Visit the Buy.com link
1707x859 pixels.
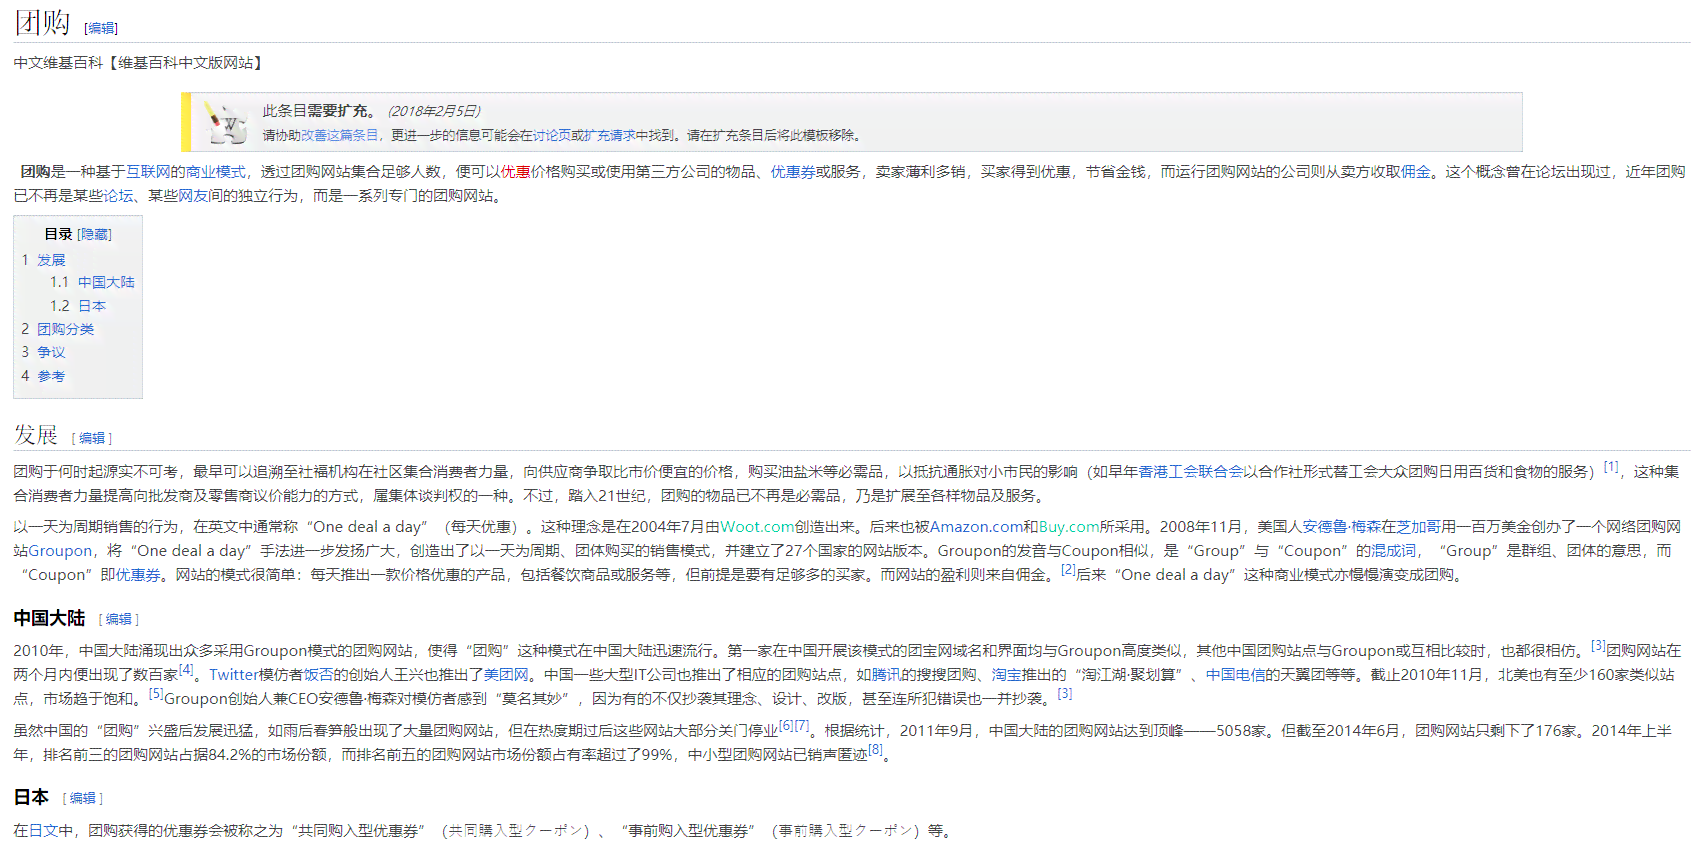(x=1069, y=527)
